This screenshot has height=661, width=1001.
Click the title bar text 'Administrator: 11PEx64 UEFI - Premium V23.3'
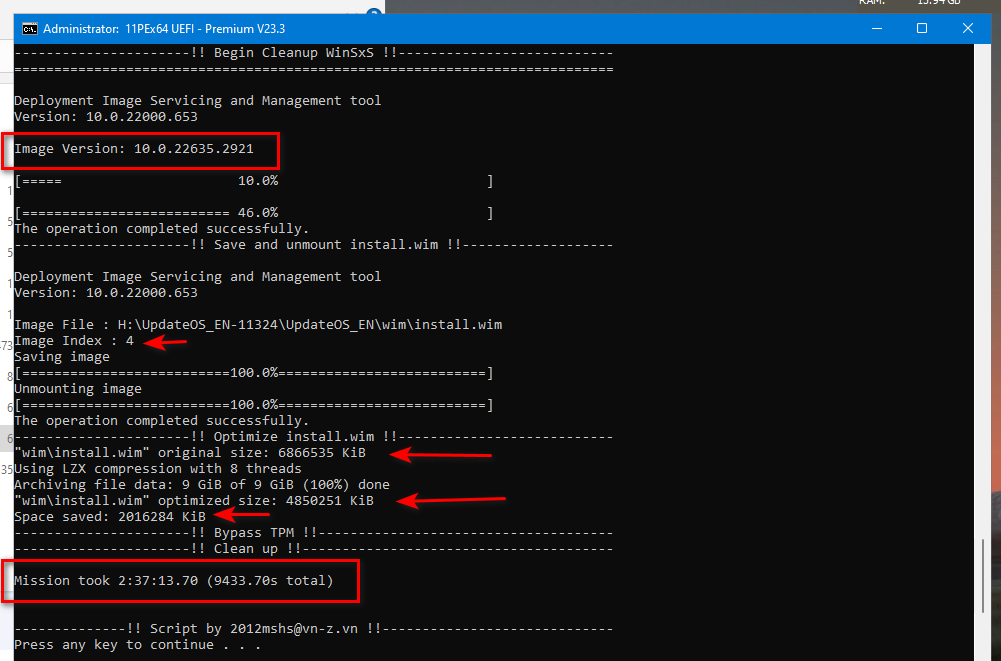click(x=164, y=29)
